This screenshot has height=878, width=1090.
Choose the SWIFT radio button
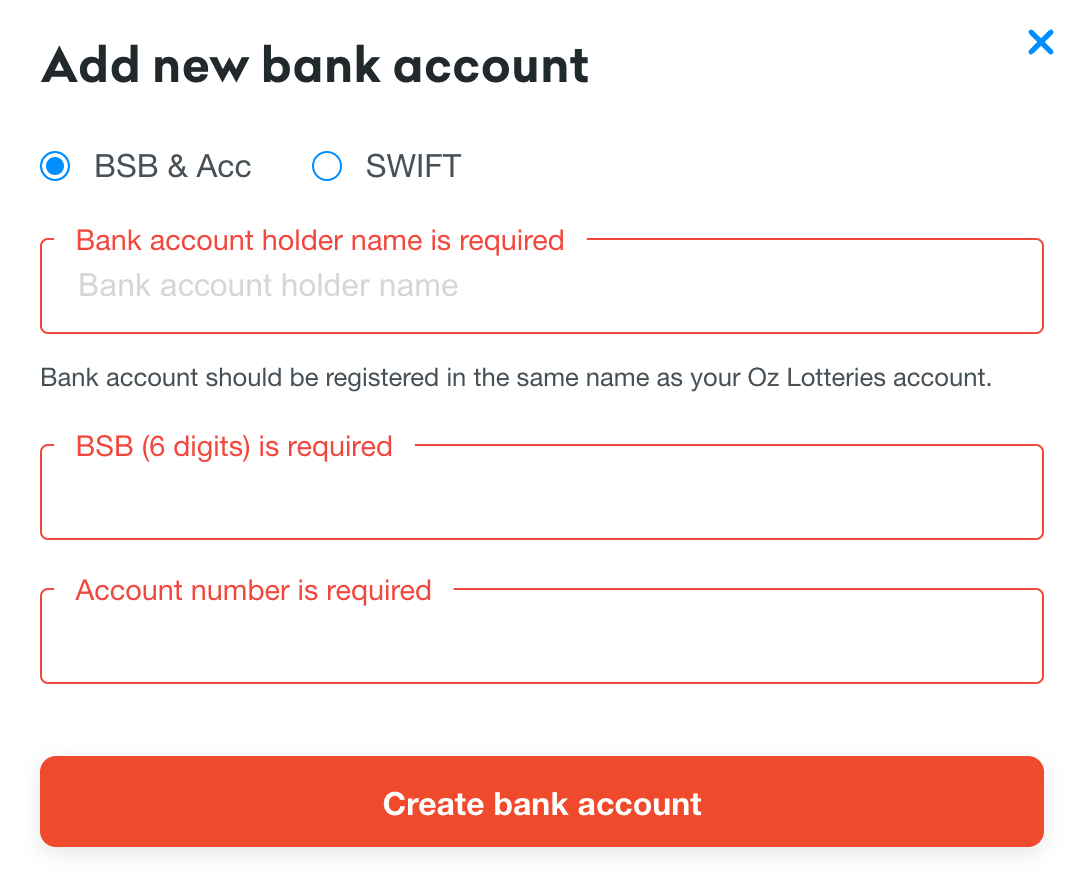[327, 166]
